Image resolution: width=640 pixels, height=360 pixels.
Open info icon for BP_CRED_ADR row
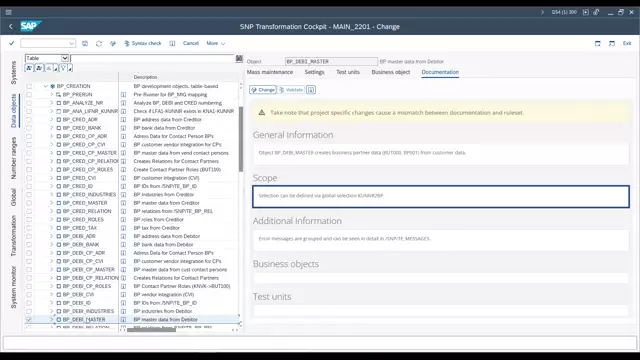tap(123, 120)
